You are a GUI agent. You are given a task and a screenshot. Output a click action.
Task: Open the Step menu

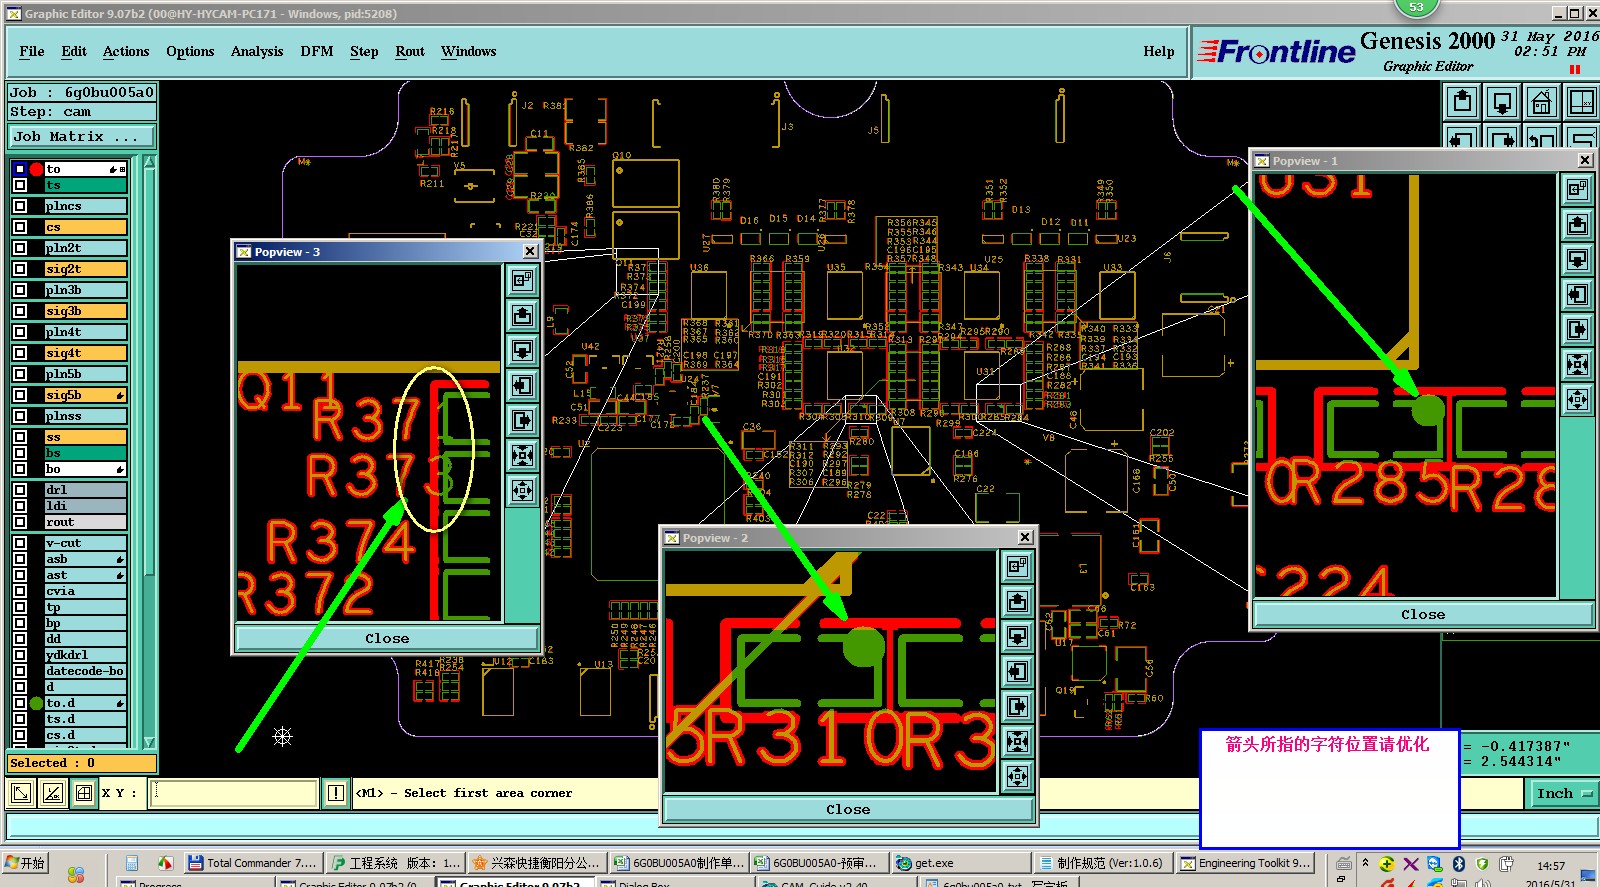point(364,52)
